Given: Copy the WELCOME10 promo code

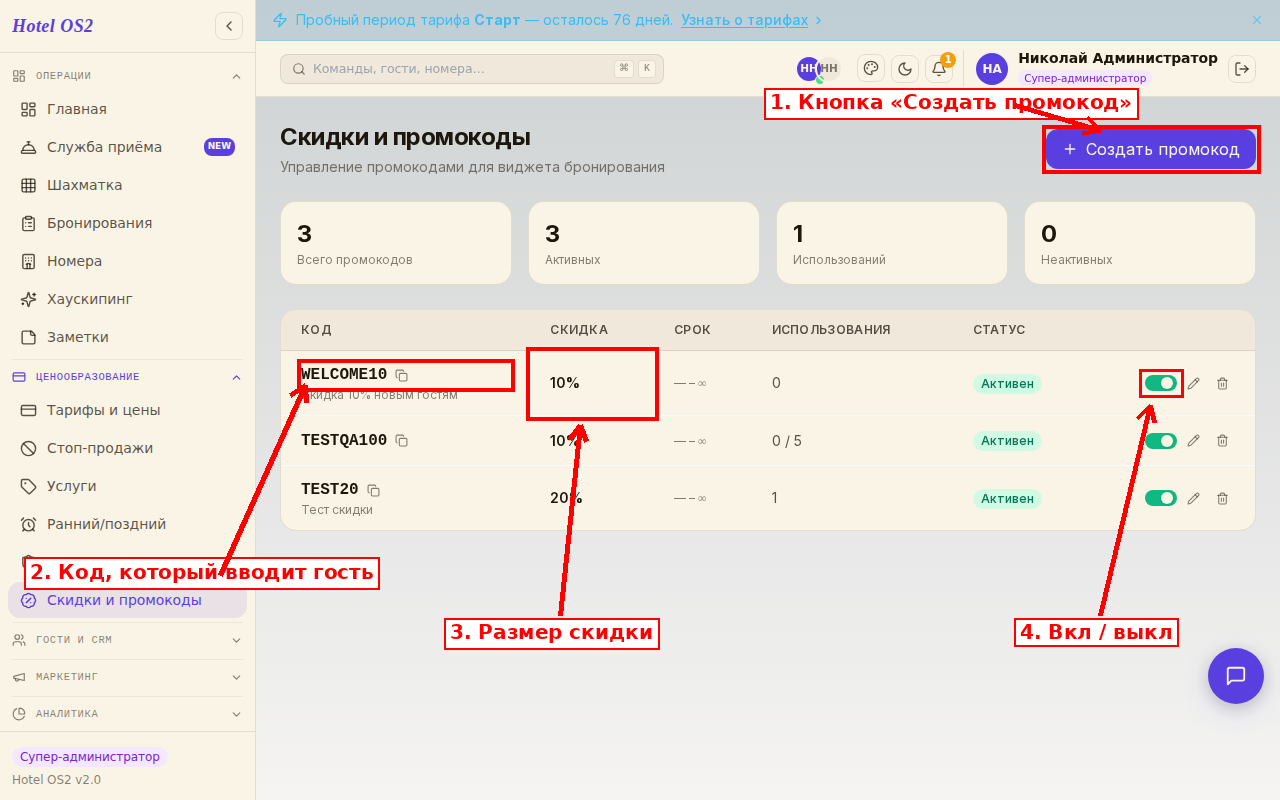Looking at the screenshot, I should [x=402, y=375].
